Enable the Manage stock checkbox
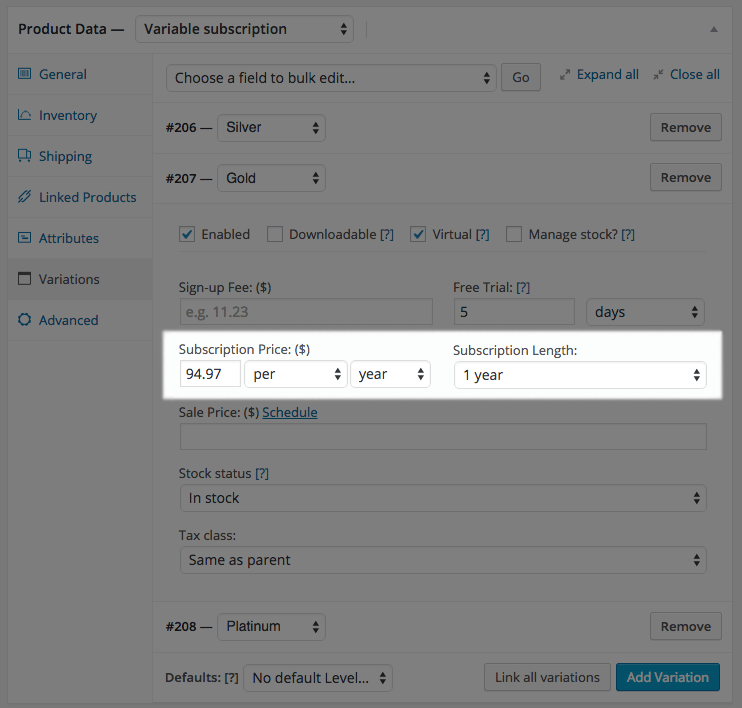Screen dimensions: 742x708 pyautogui.click(x=514, y=234)
